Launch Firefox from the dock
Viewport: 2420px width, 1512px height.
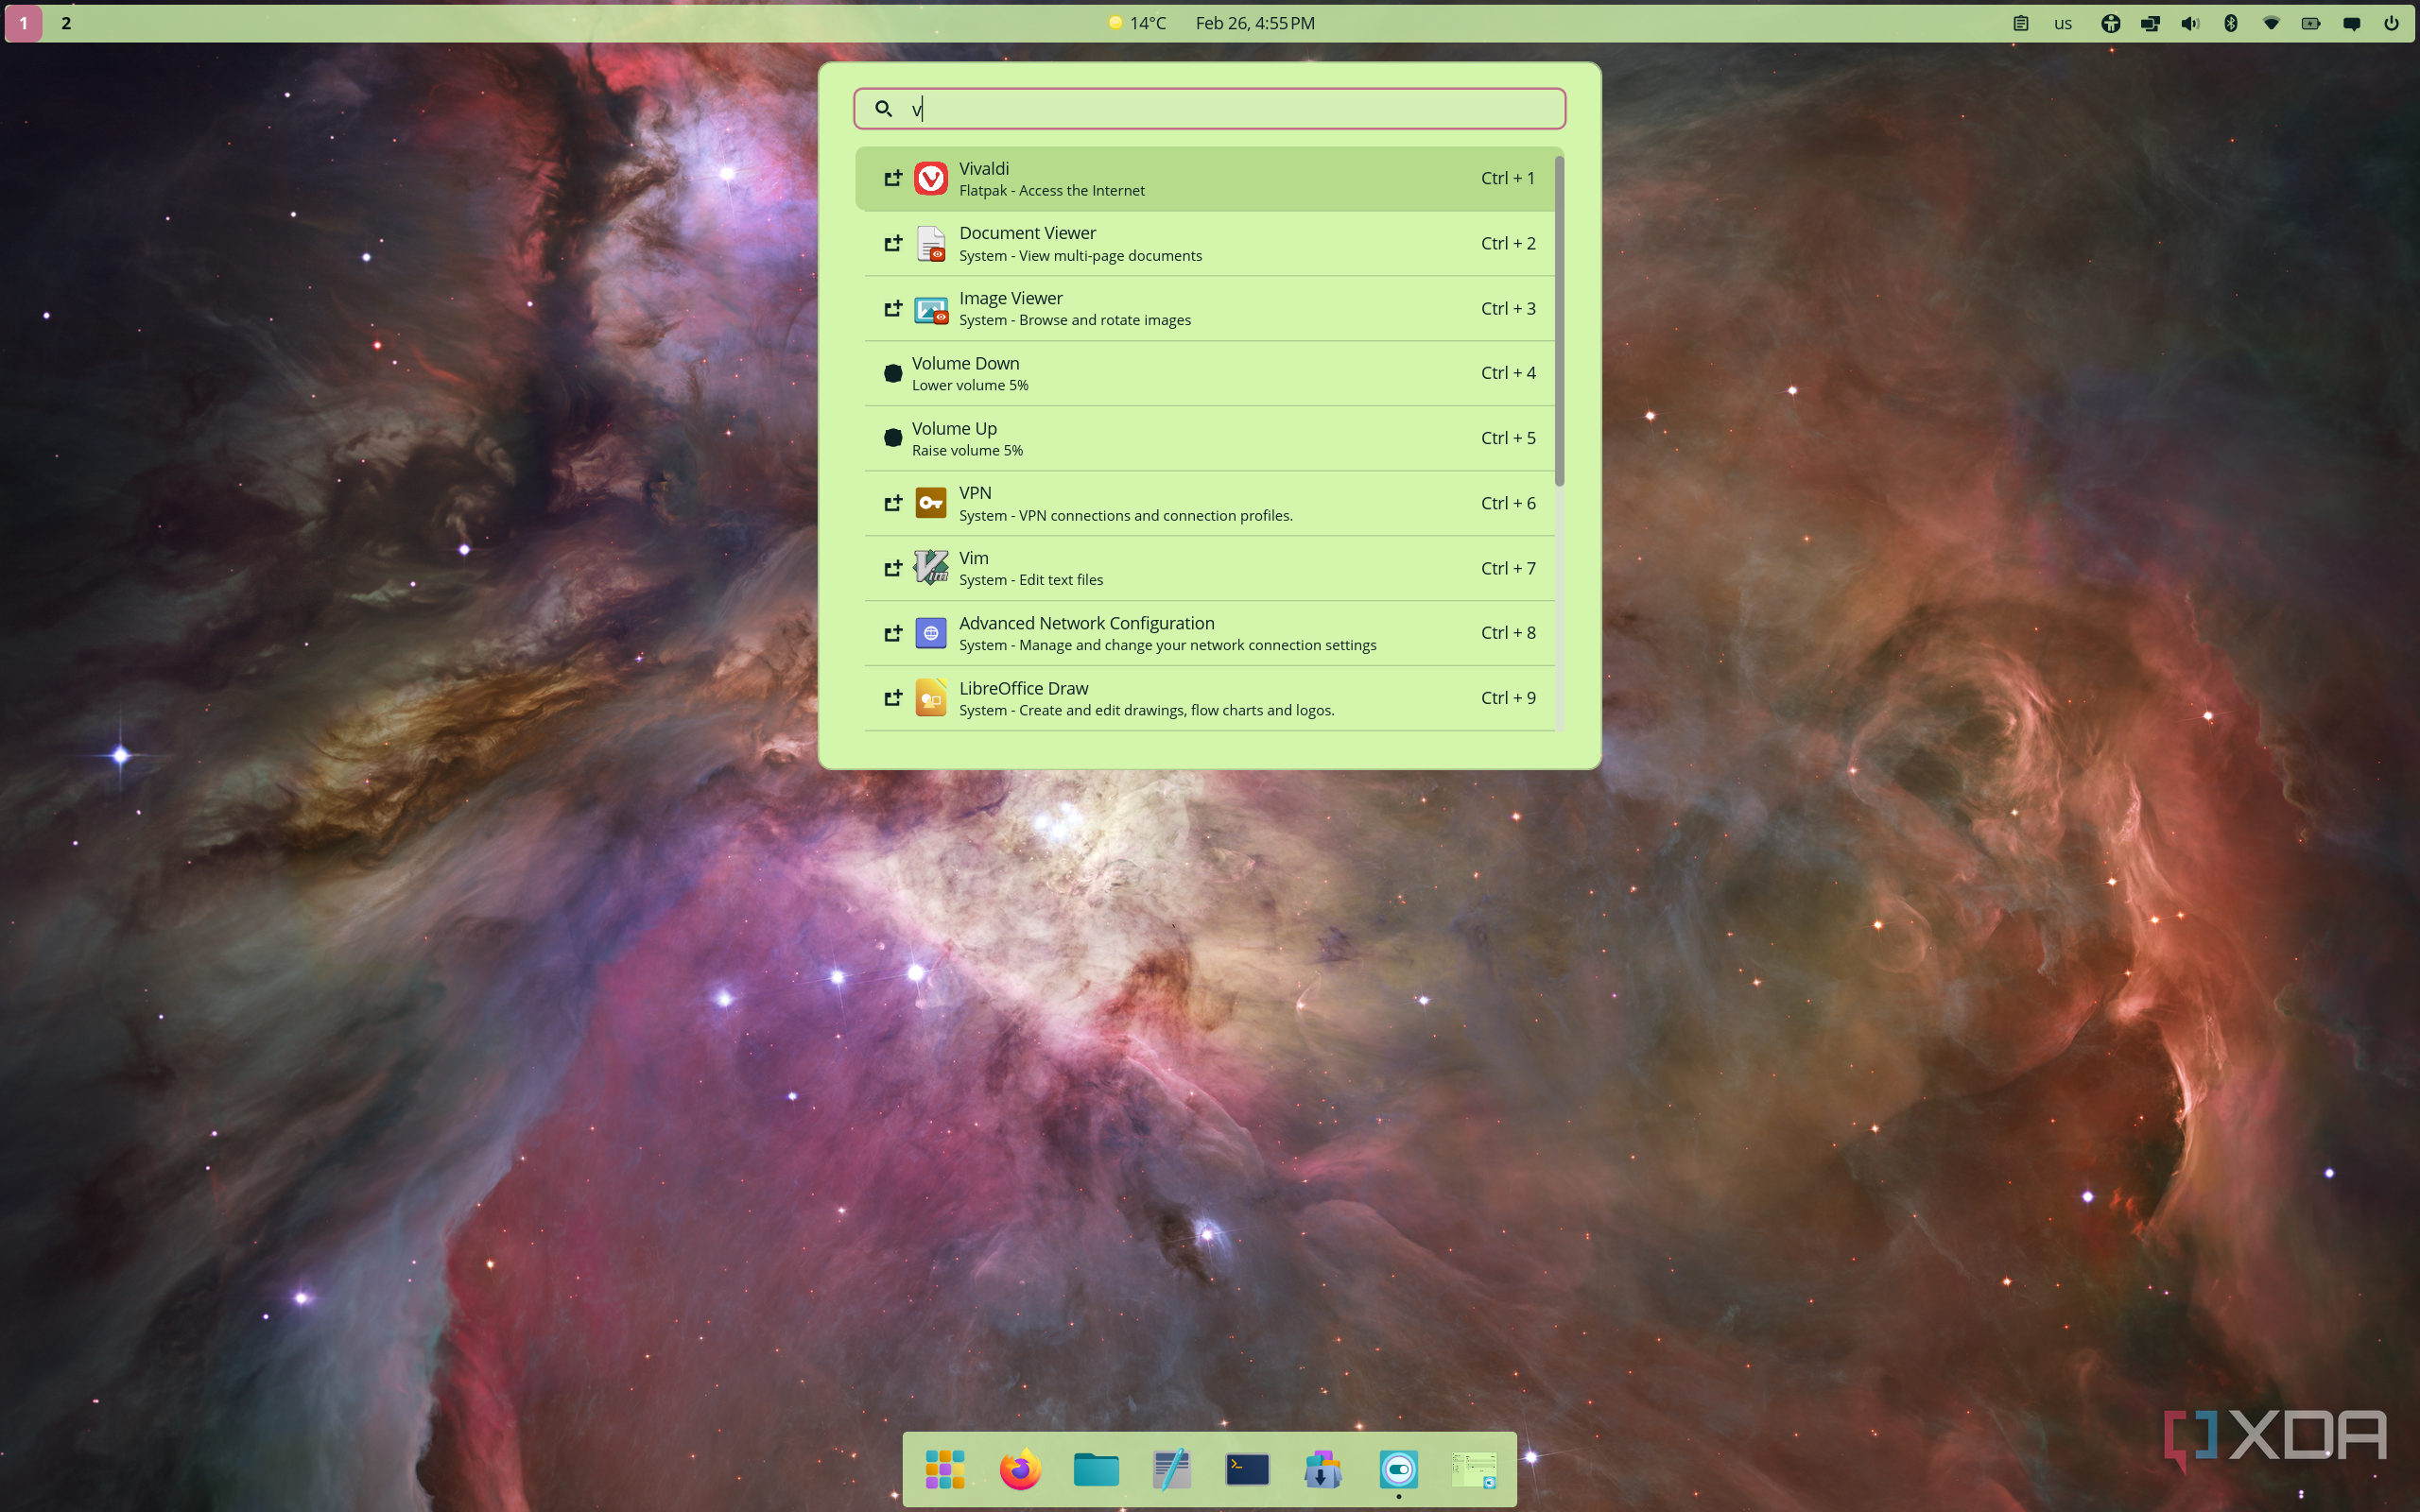pyautogui.click(x=1020, y=1469)
